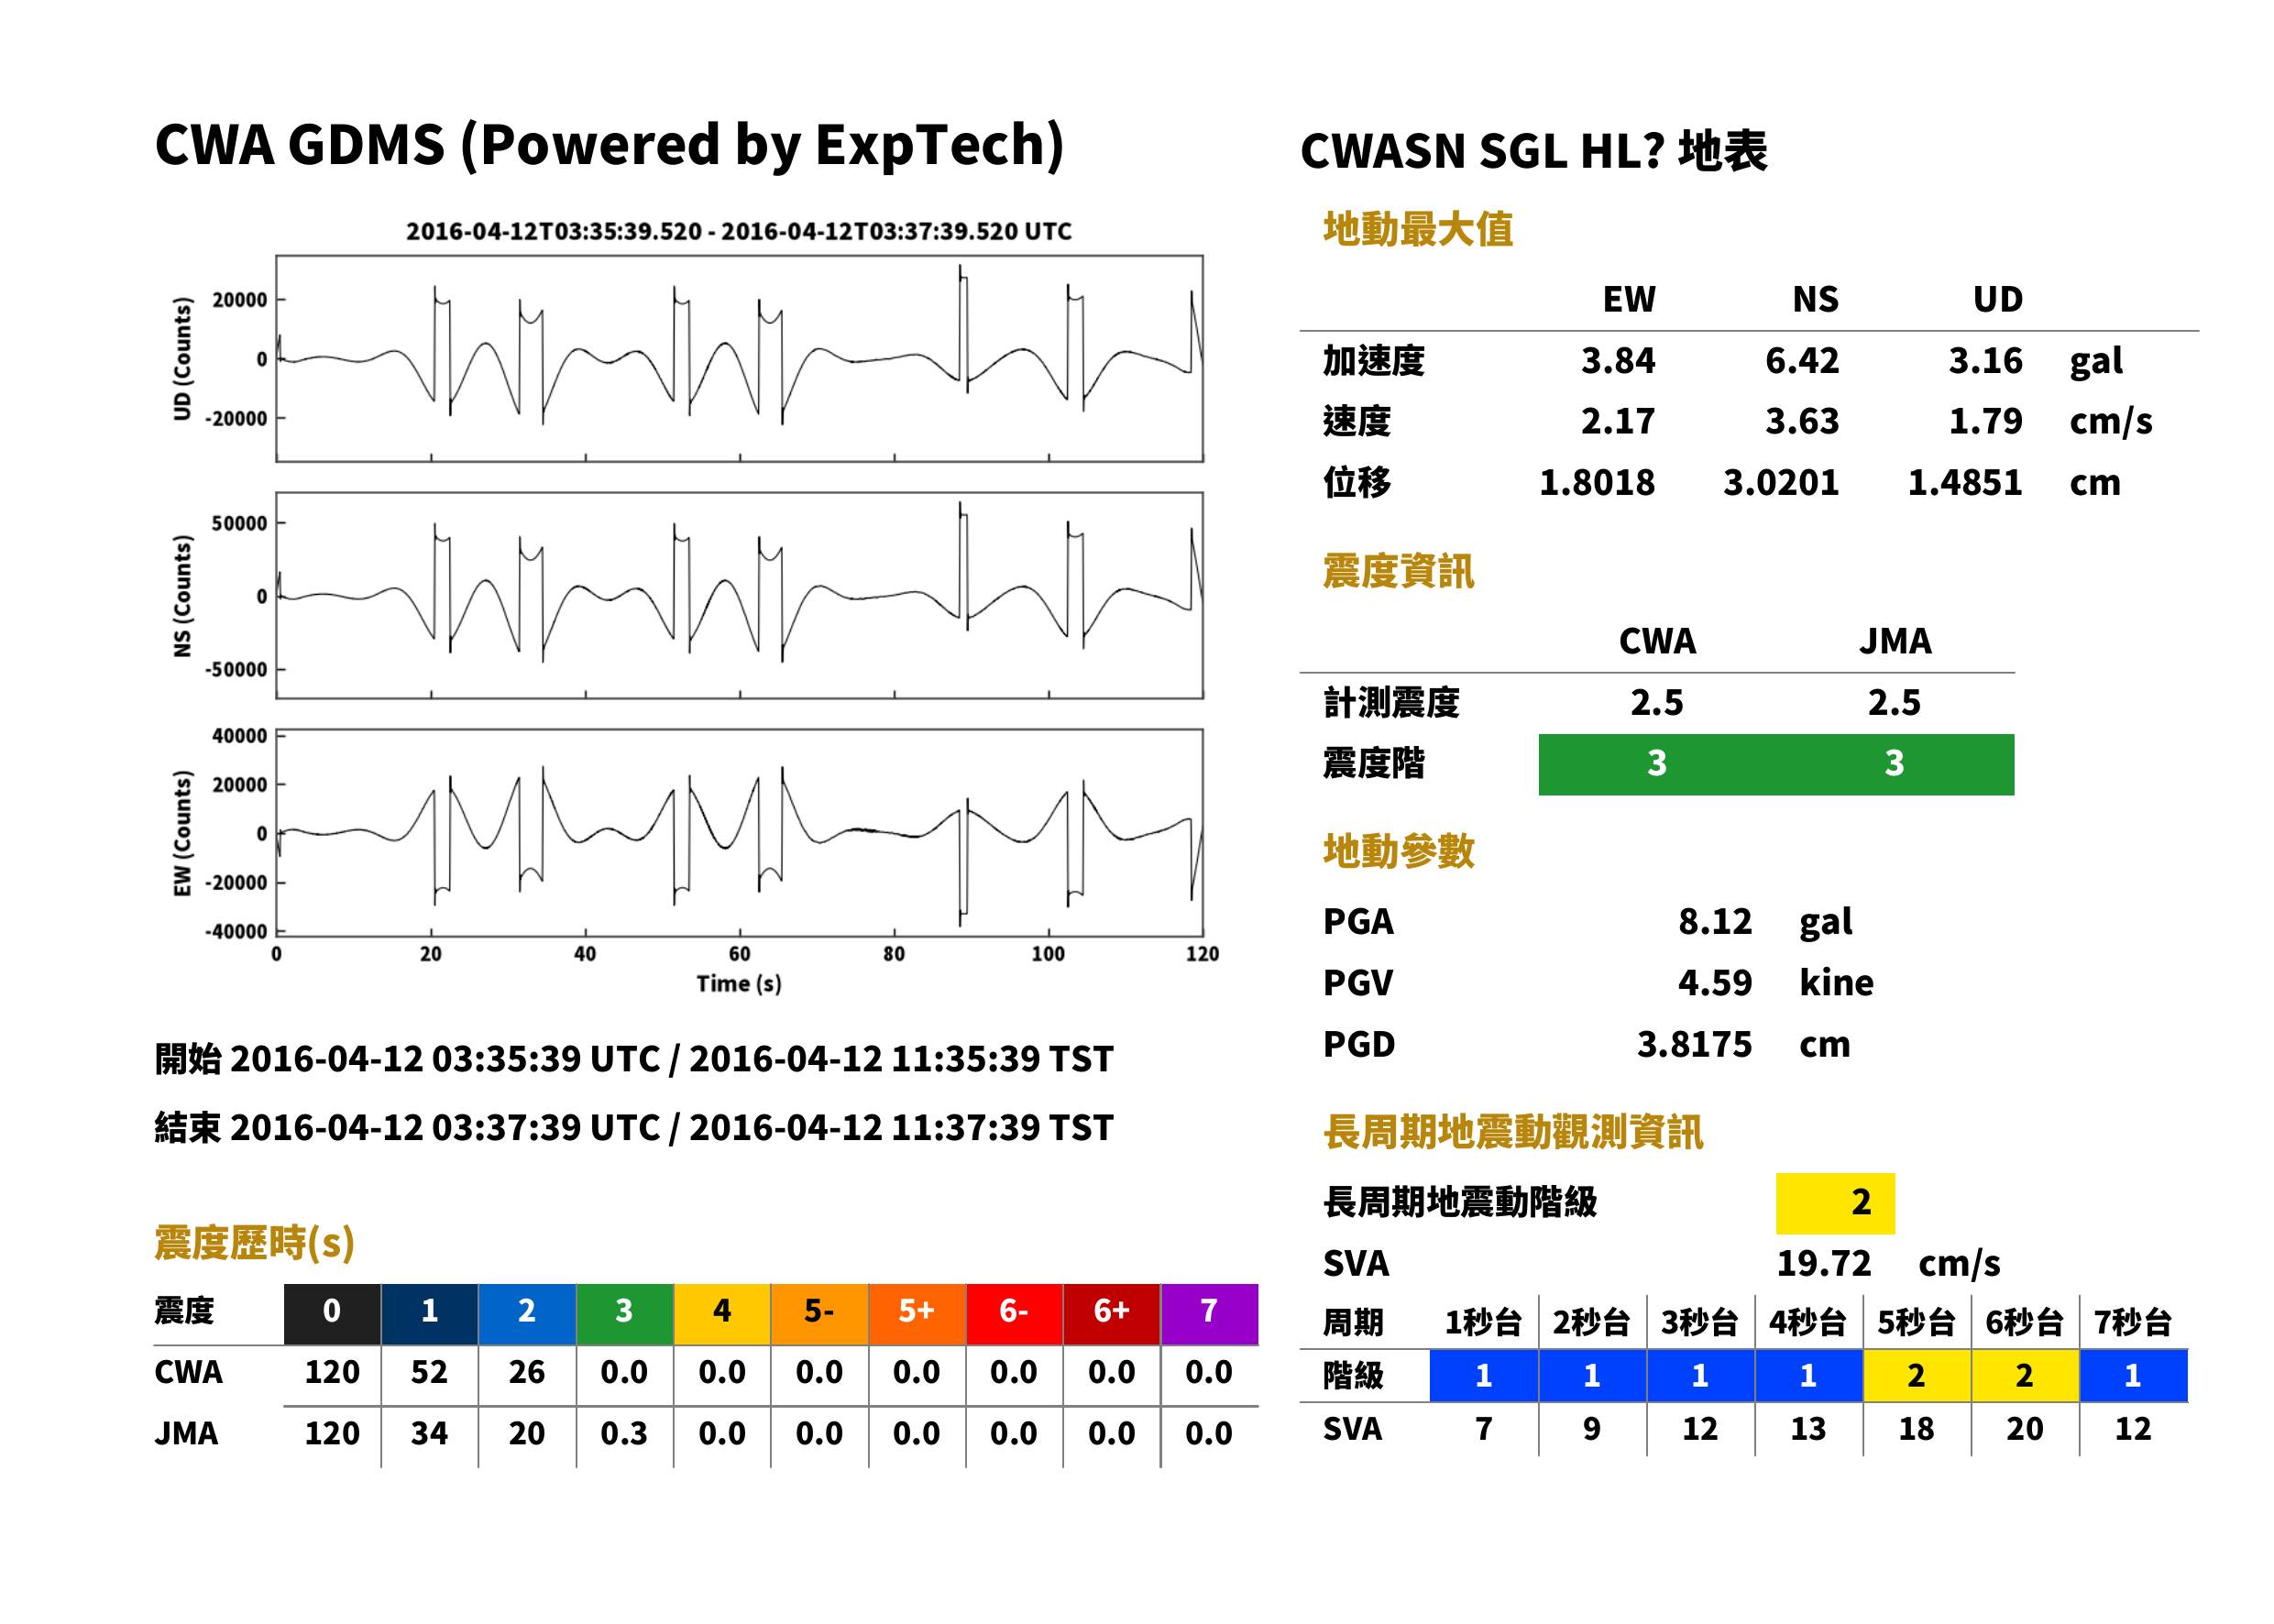Select the 5秒台 period column header

[1916, 1322]
